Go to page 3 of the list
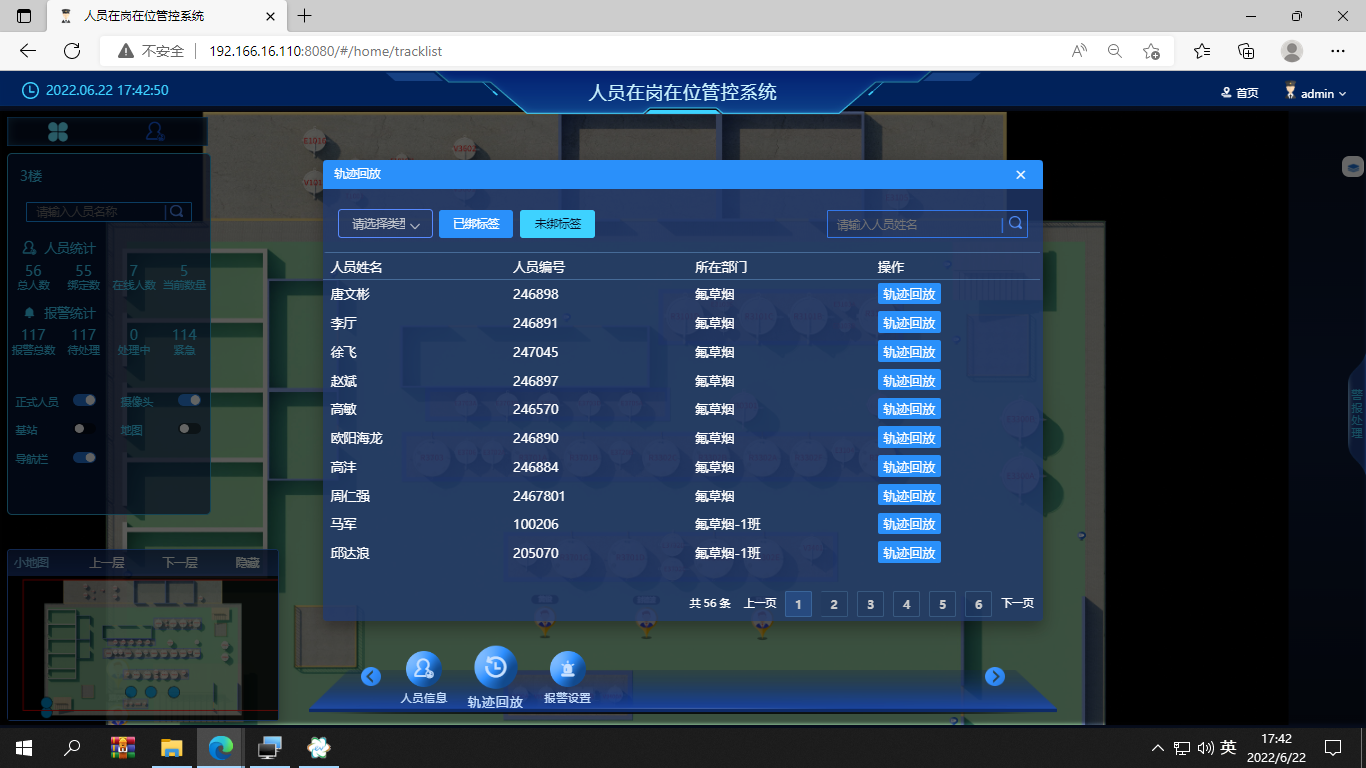The height and width of the screenshot is (768, 1366). point(870,604)
